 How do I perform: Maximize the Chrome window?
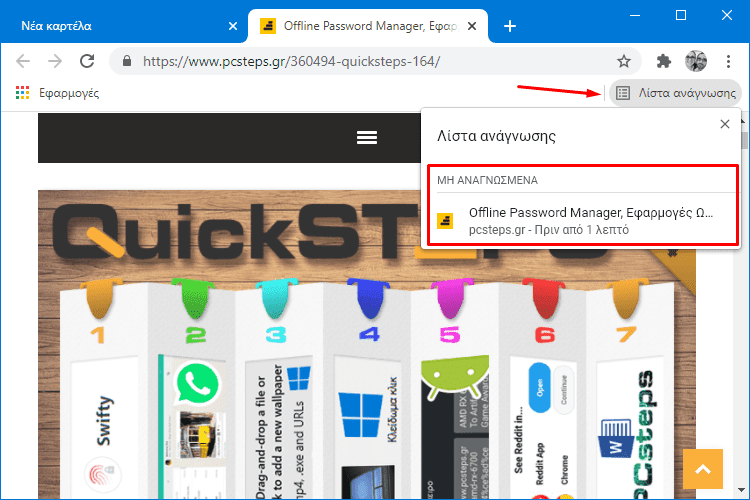(681, 15)
